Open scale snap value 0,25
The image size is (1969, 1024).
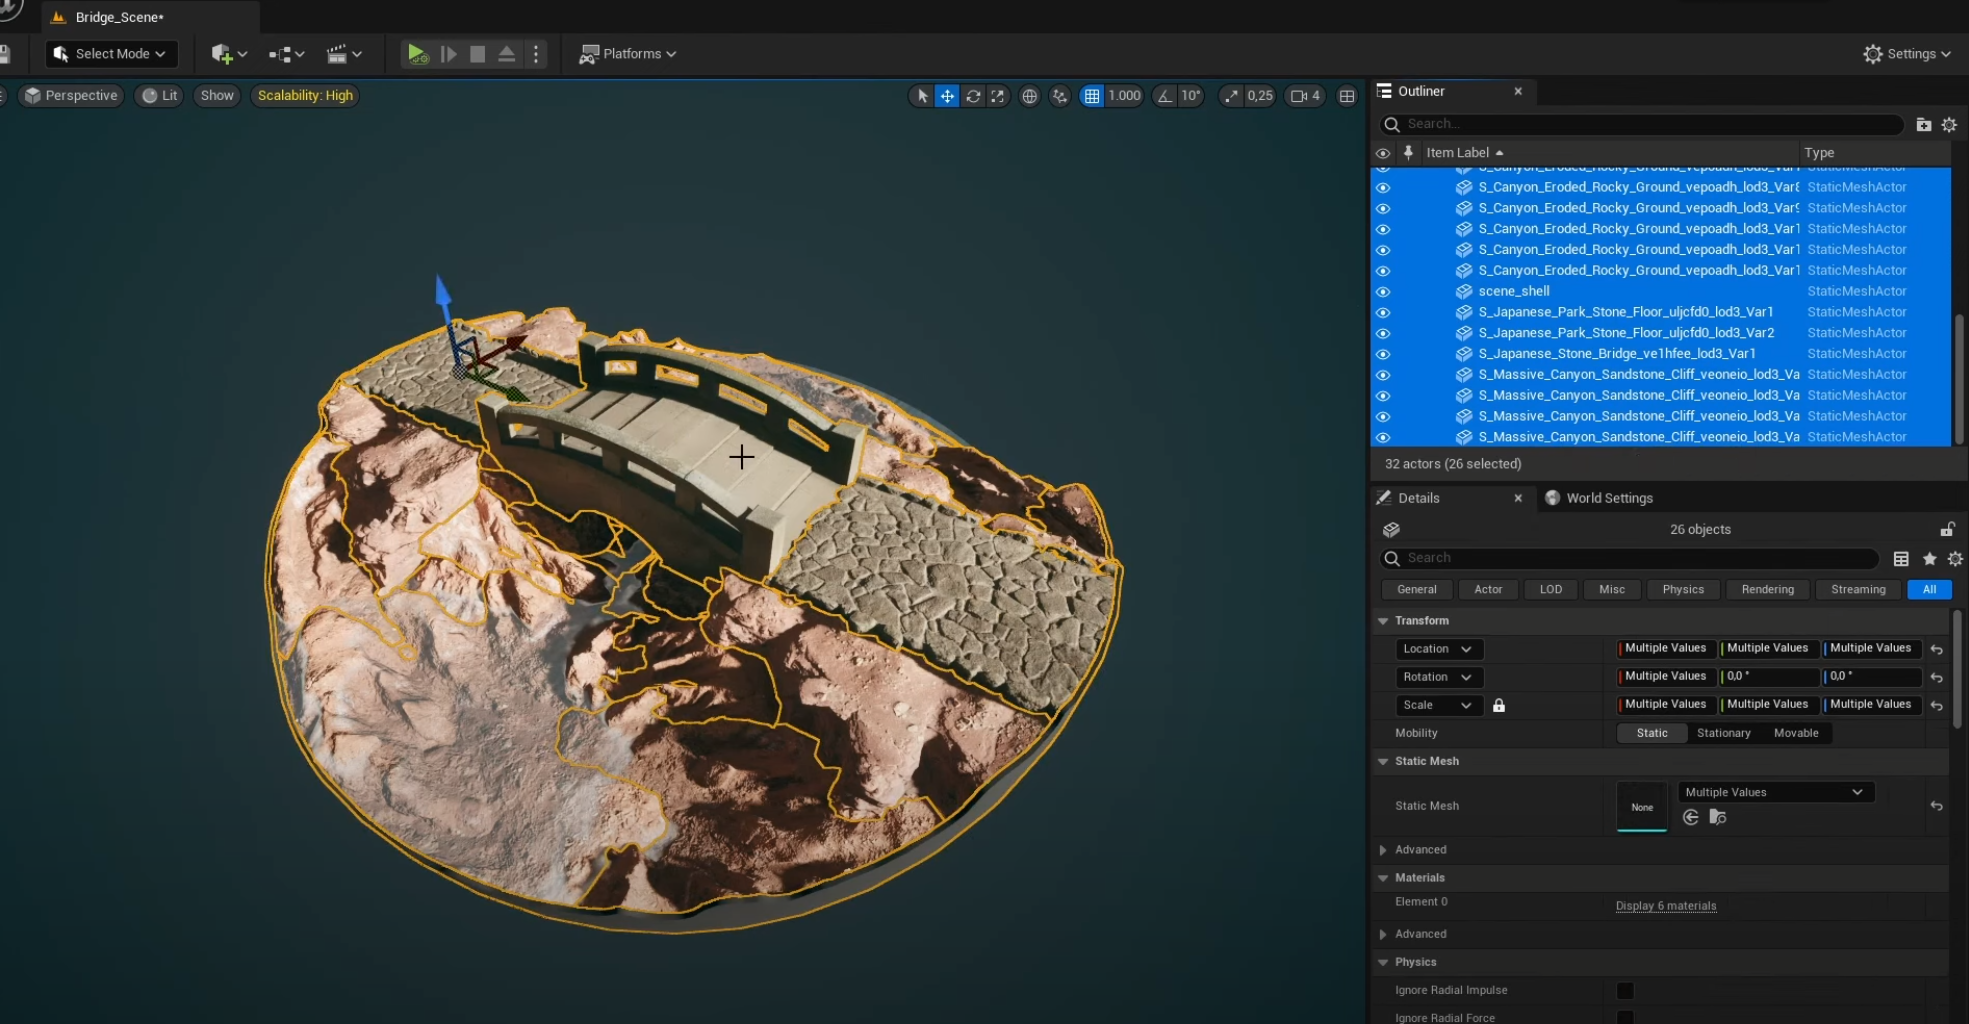tap(1260, 96)
